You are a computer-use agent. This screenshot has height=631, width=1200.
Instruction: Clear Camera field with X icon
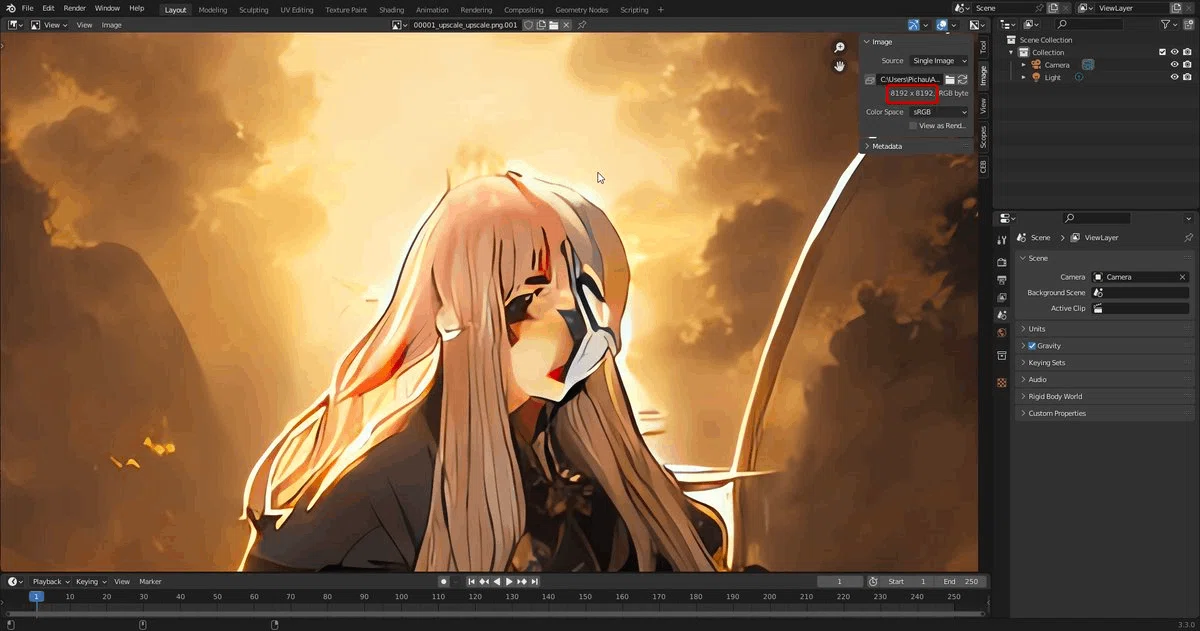coord(1182,277)
